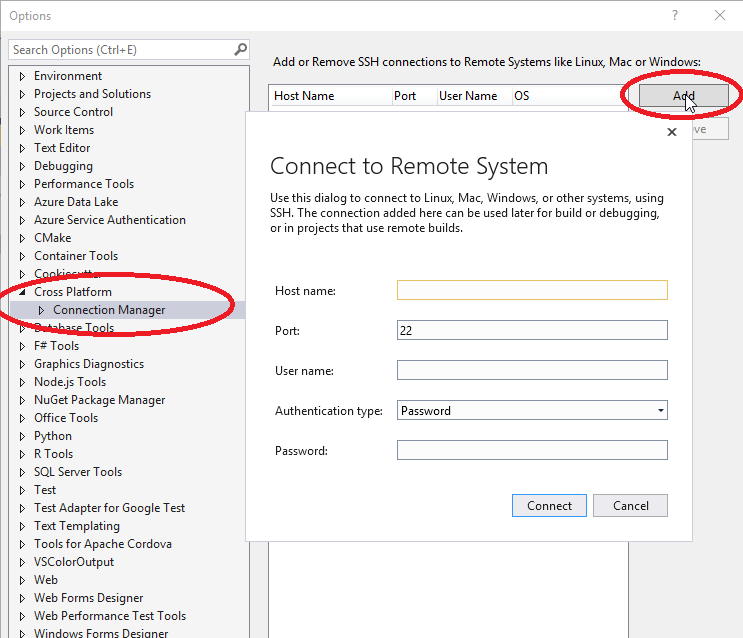The height and width of the screenshot is (638, 743).
Task: Select Web Forms Designer in the tree
Action: (x=89, y=598)
